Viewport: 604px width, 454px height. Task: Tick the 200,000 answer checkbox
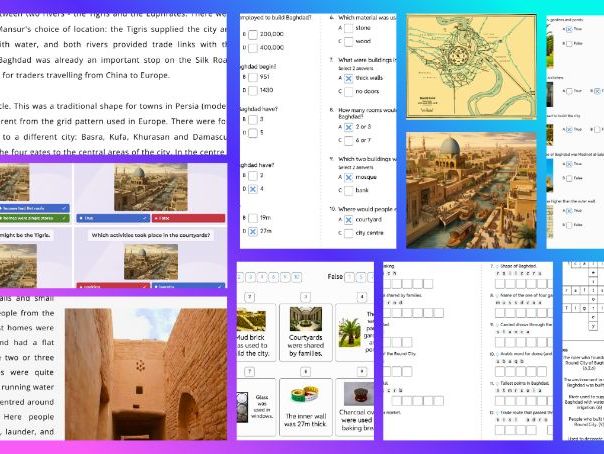pos(253,35)
